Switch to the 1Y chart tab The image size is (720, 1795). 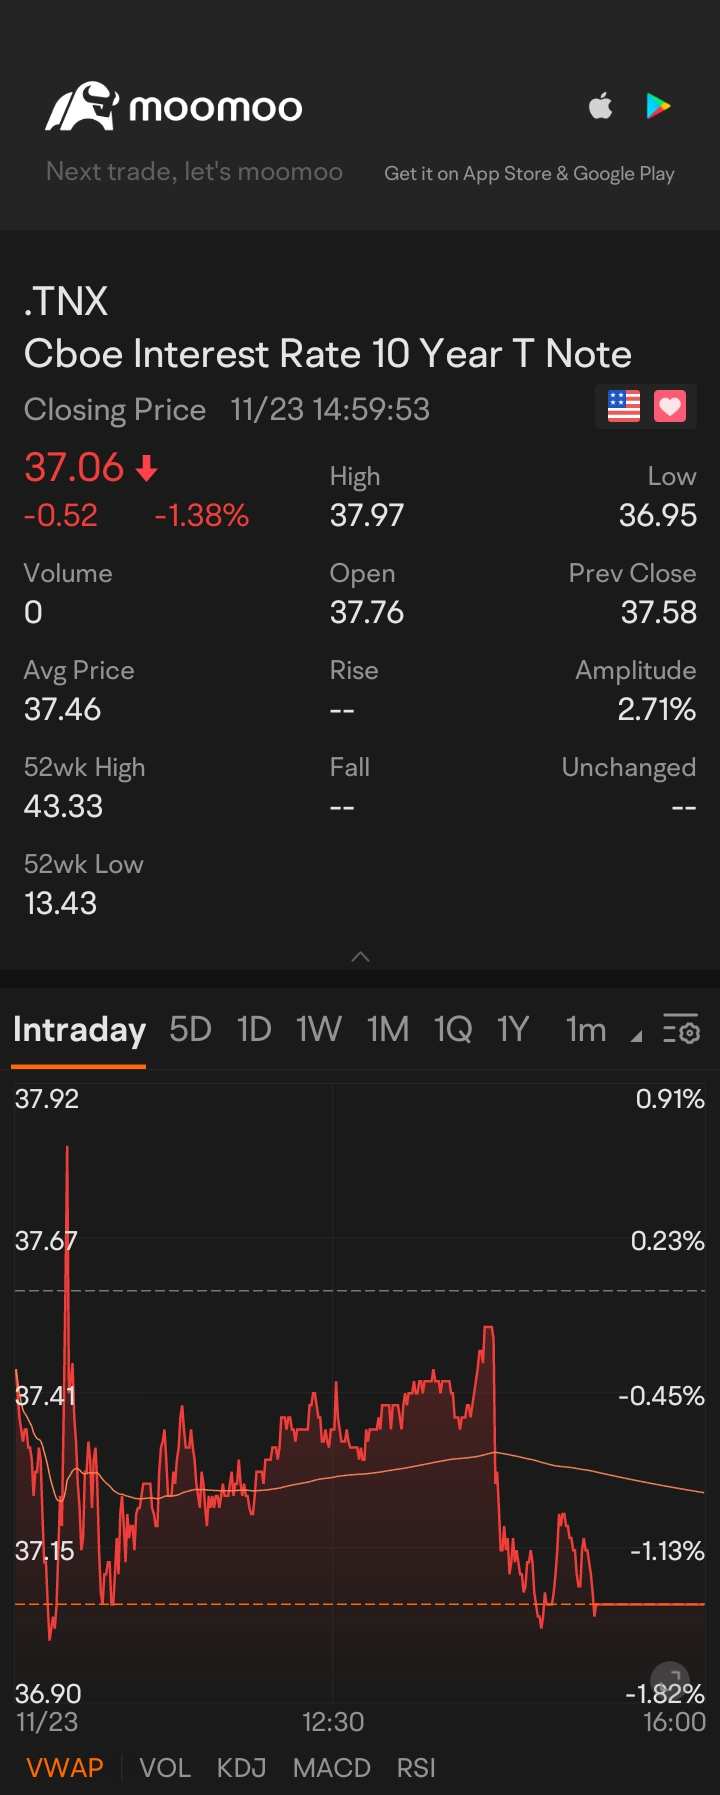click(x=513, y=1029)
